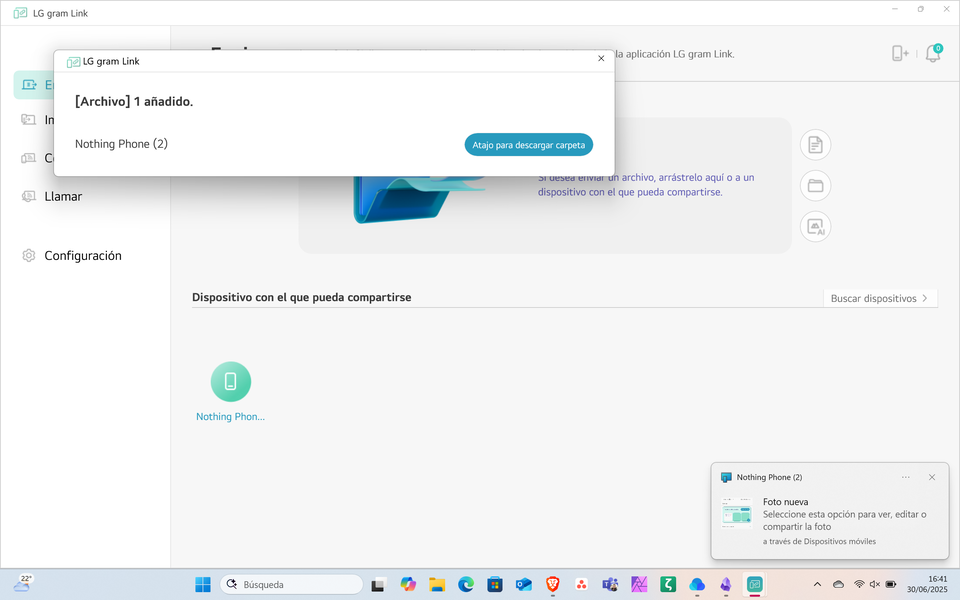Viewport: 960px width, 600px height.
Task: Open the blue cloud app in taskbar
Action: pyautogui.click(x=697, y=585)
